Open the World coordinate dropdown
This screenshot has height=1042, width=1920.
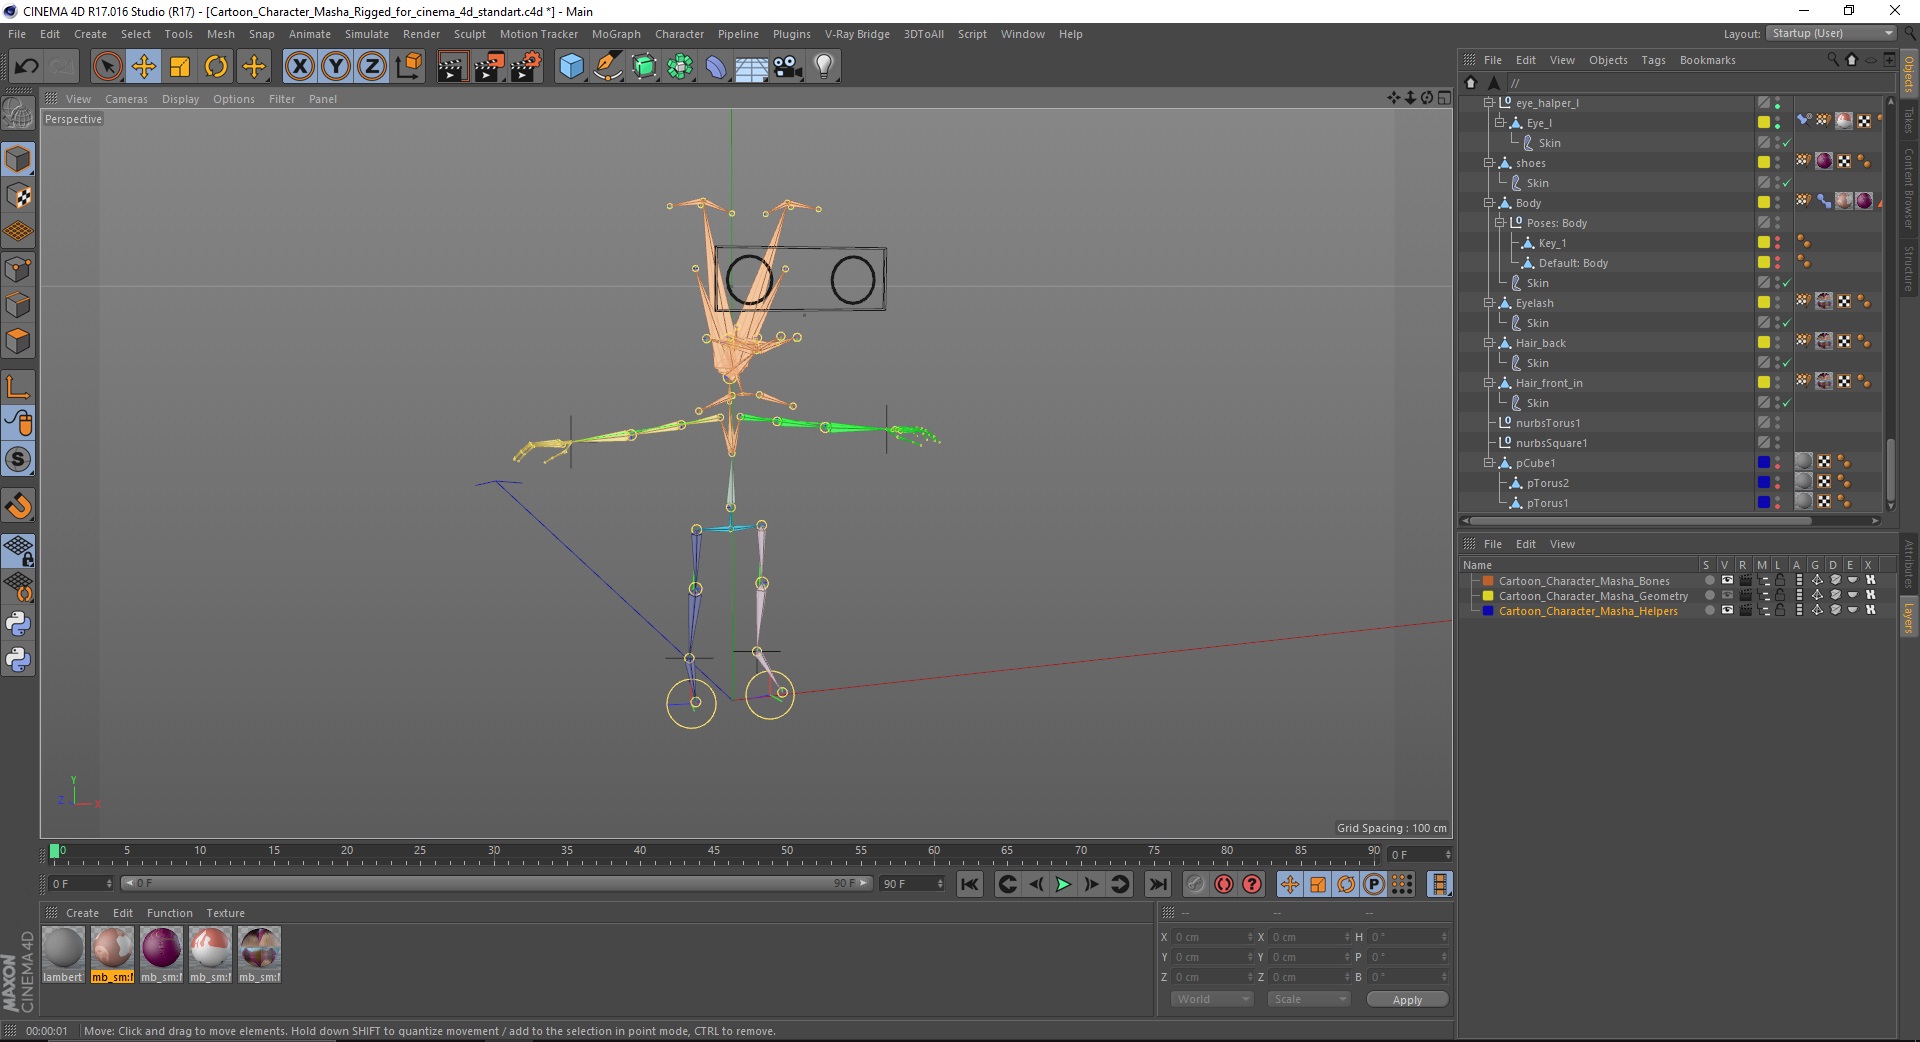tap(1212, 999)
